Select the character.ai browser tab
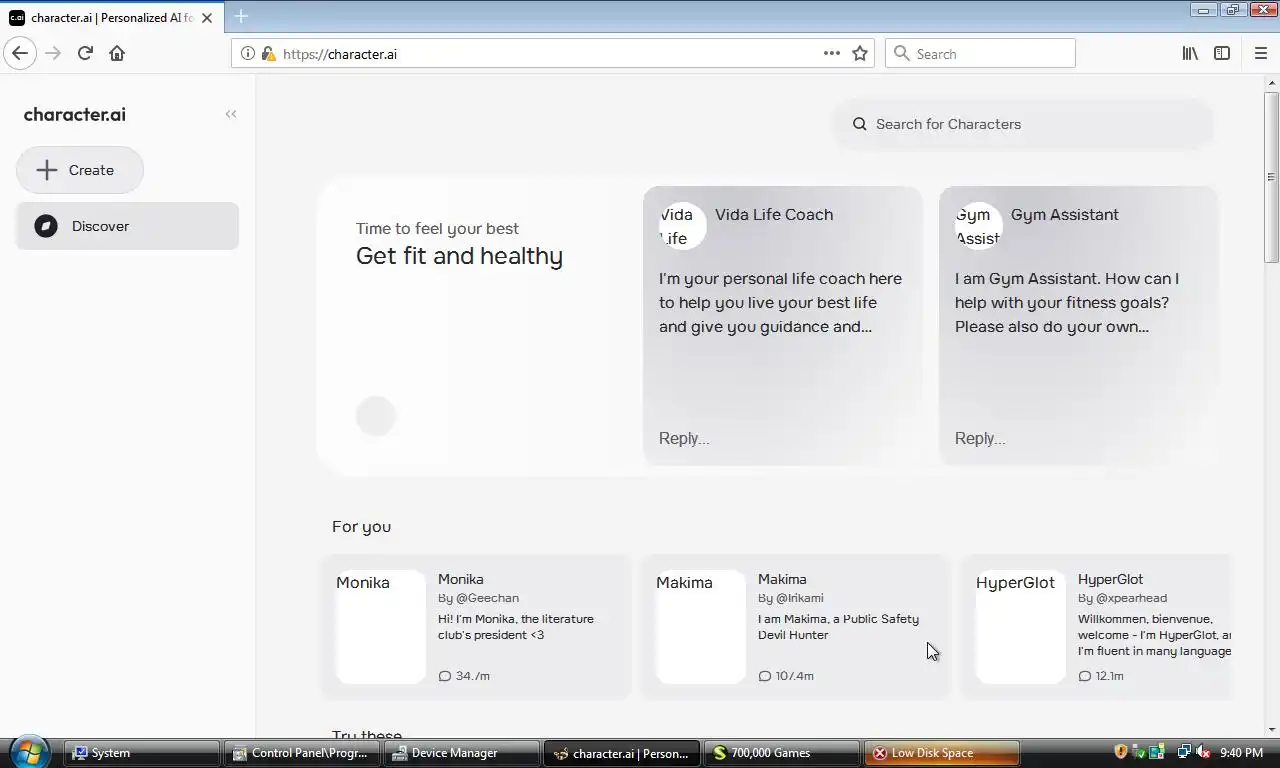 [110, 17]
